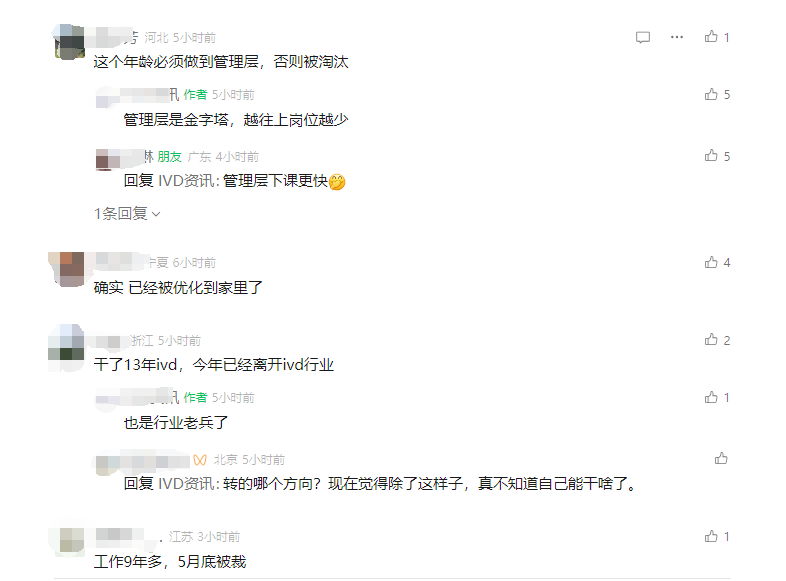786x581 pixels.
Task: Open avatar of the Zhejiang commenter
Action: pos(66,348)
